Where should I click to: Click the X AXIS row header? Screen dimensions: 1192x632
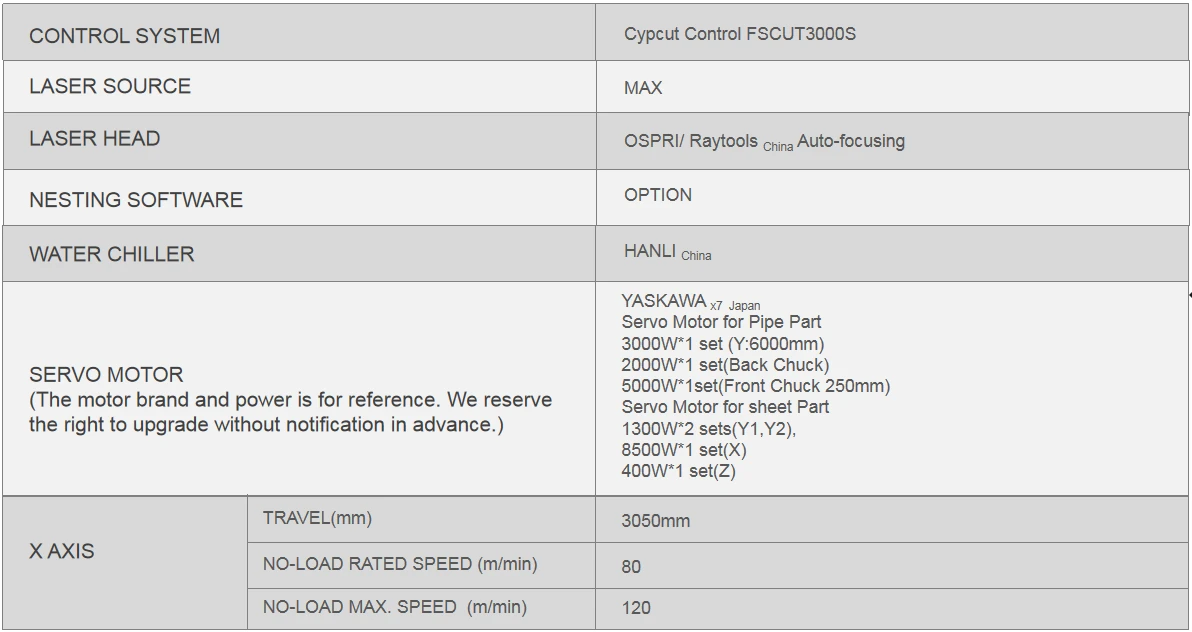62,551
